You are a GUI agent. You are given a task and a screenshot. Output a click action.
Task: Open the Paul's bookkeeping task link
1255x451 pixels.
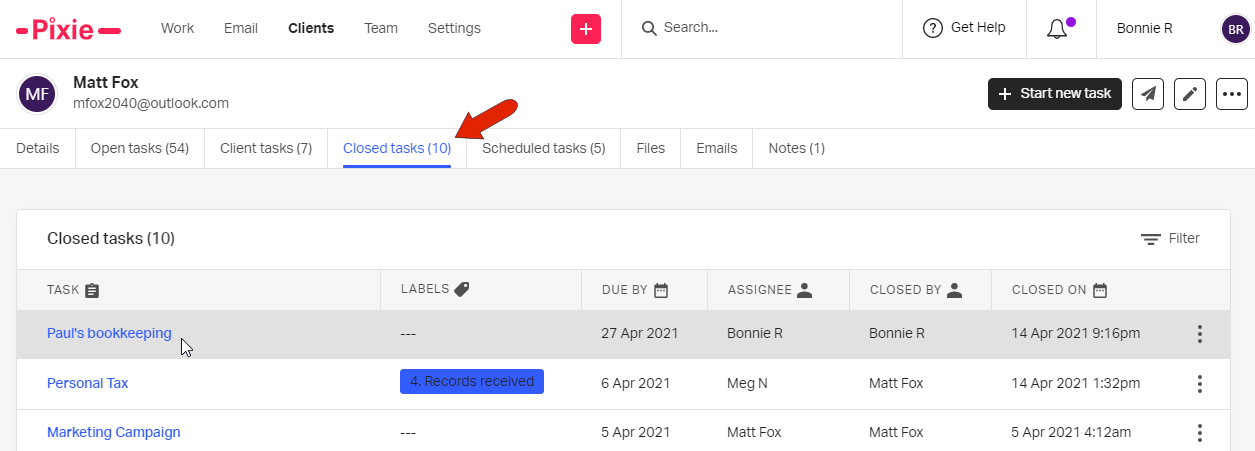(109, 334)
